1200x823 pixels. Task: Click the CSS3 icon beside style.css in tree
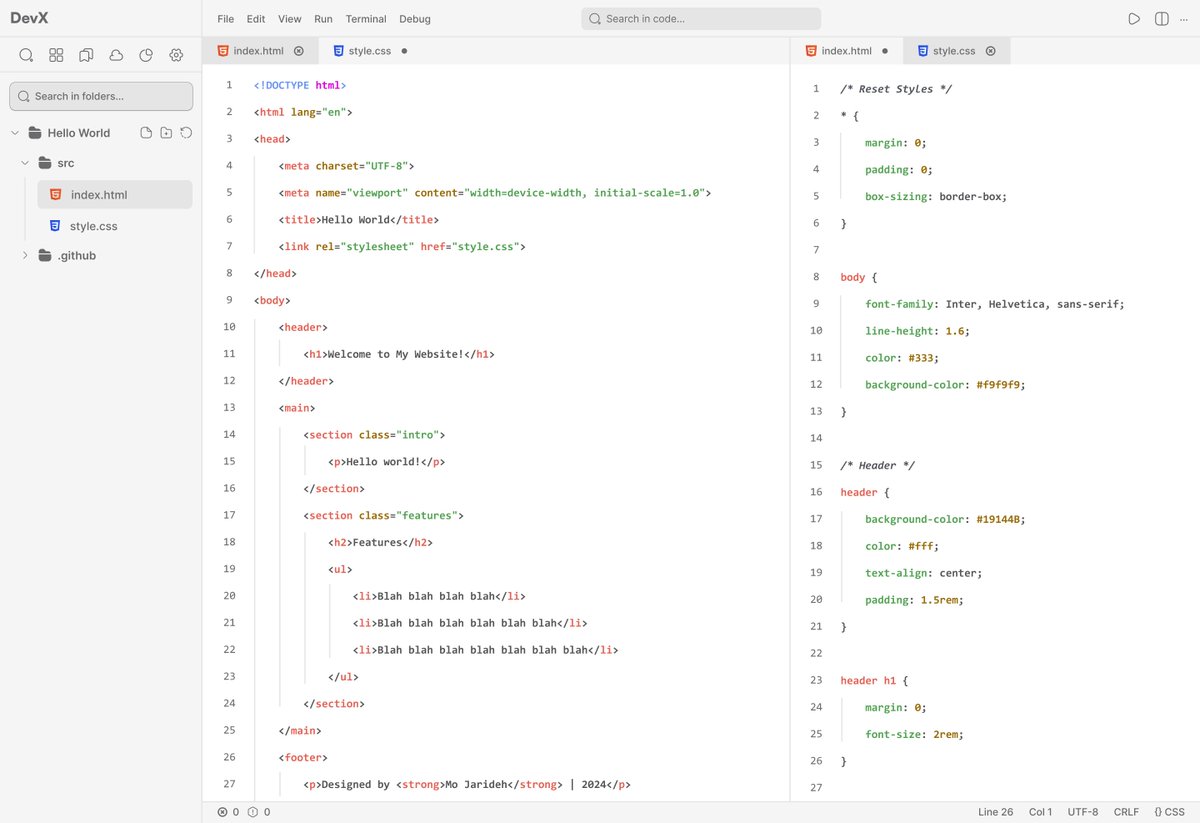(55, 226)
